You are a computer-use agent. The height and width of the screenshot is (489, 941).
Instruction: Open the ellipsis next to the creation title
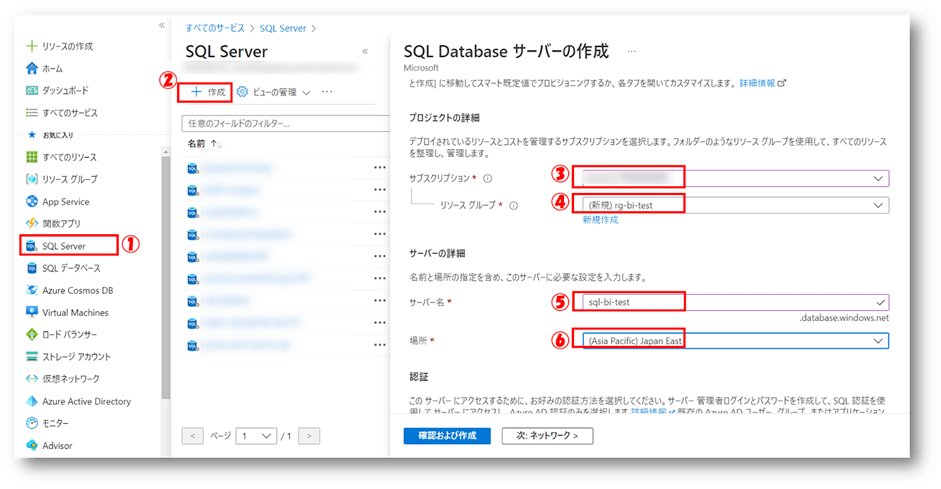pos(631,52)
